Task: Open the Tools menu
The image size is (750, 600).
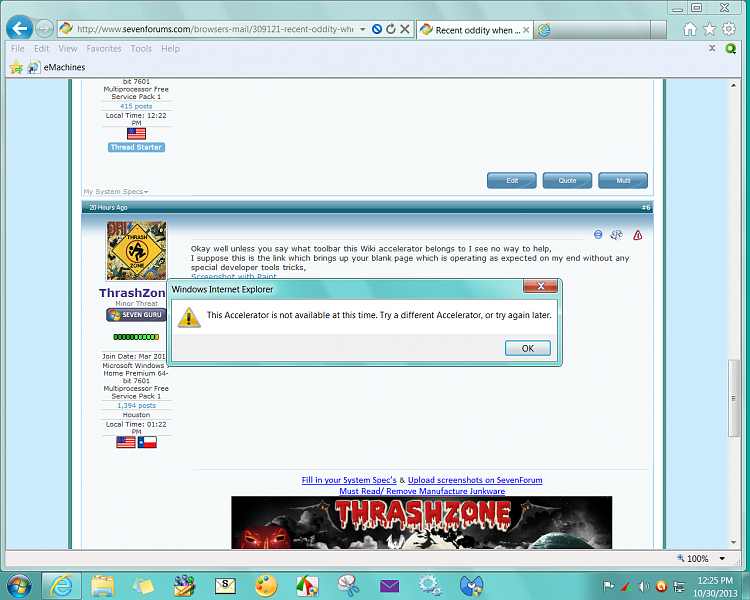Action: 141,48
